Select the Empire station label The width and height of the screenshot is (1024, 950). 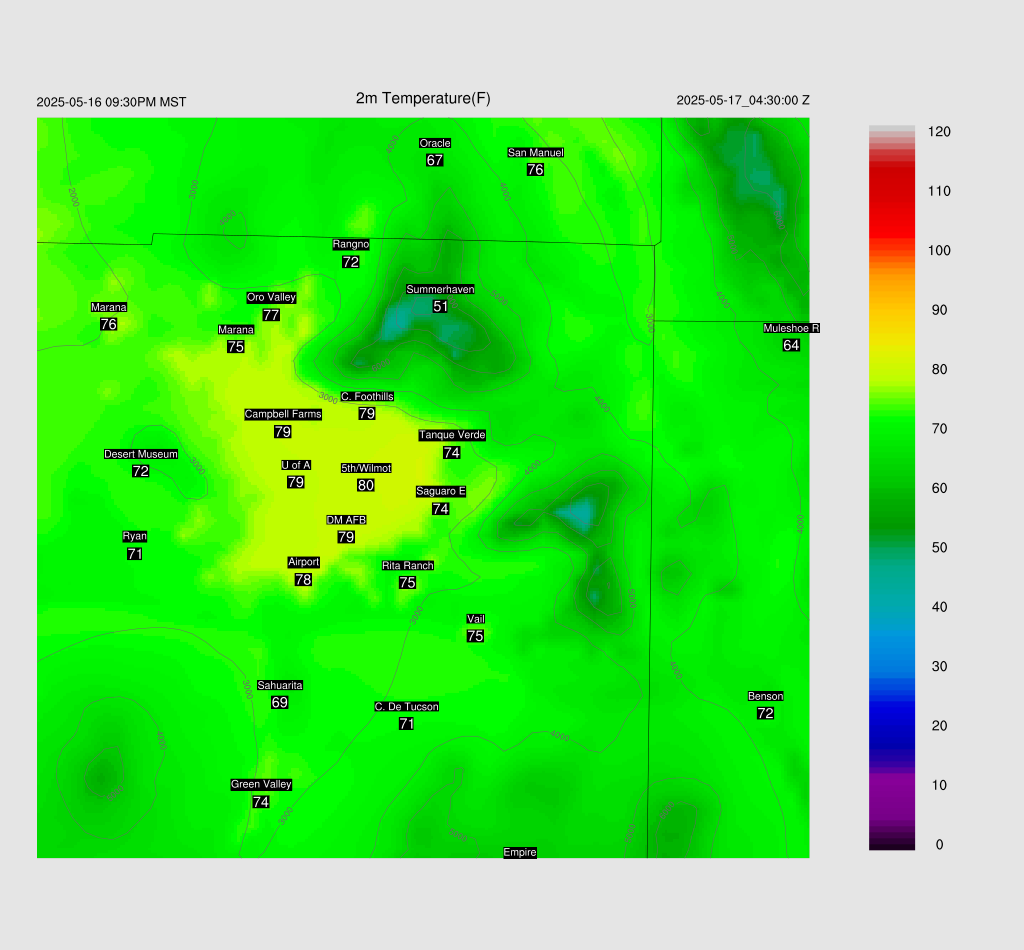point(520,852)
